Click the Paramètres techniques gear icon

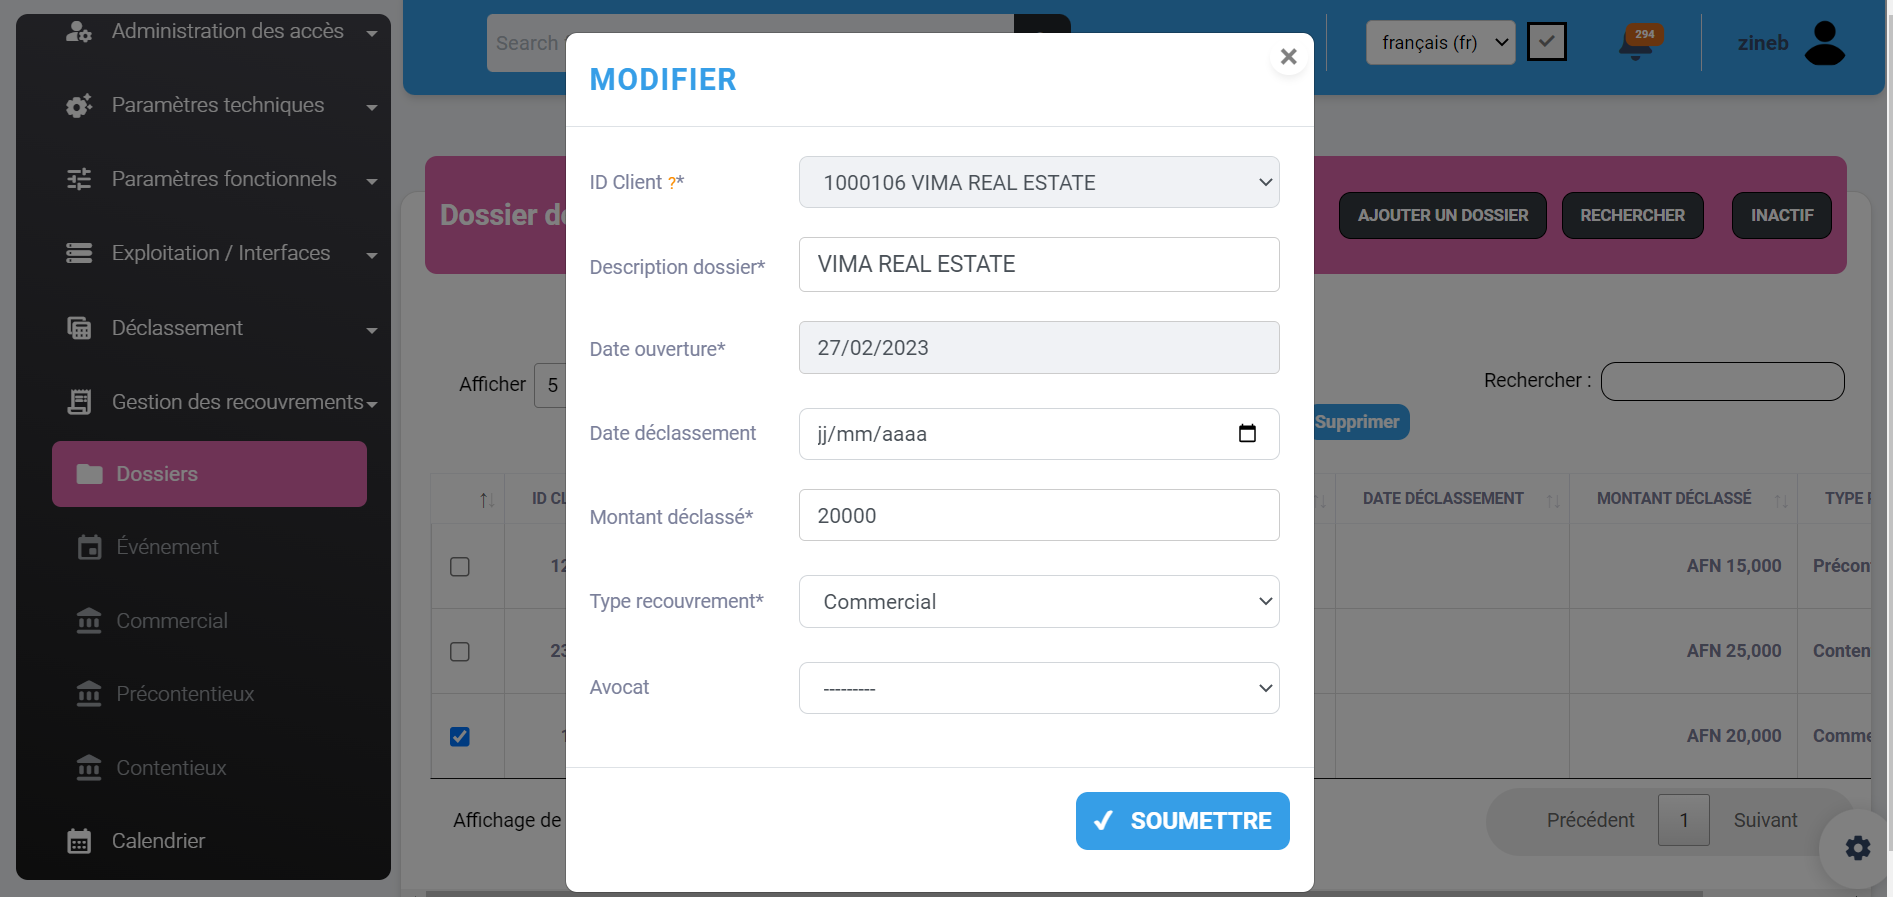point(79,105)
